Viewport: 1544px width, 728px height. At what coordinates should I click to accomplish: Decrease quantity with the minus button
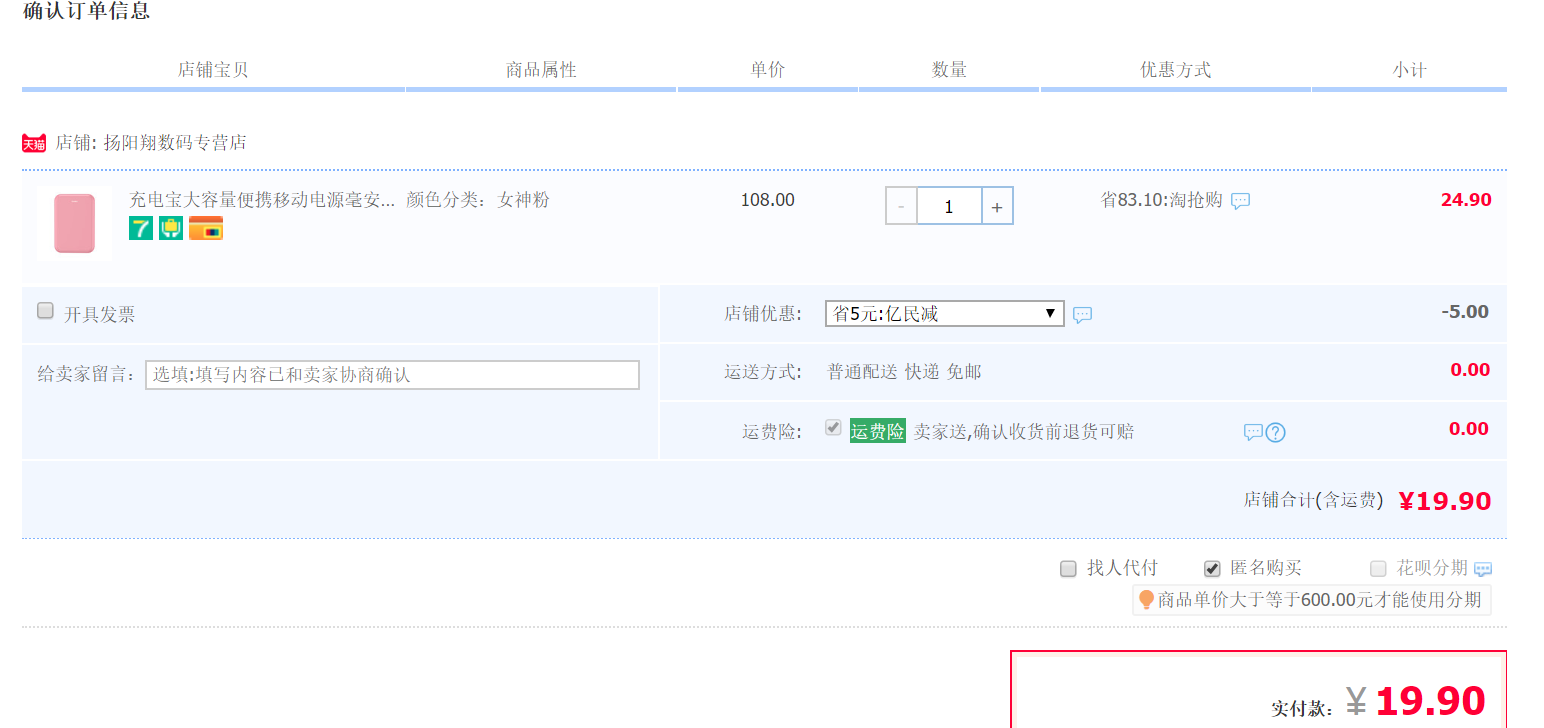coord(901,206)
